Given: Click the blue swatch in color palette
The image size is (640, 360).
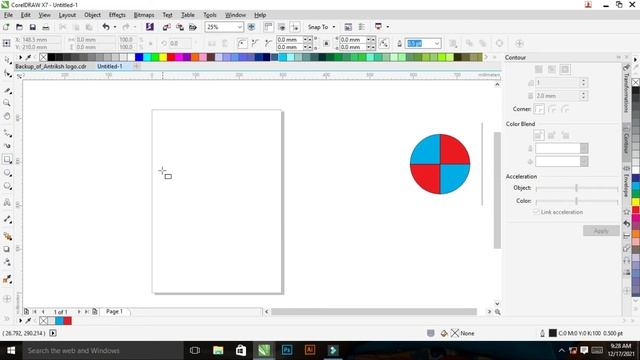Looking at the screenshot, I should tap(139, 58).
